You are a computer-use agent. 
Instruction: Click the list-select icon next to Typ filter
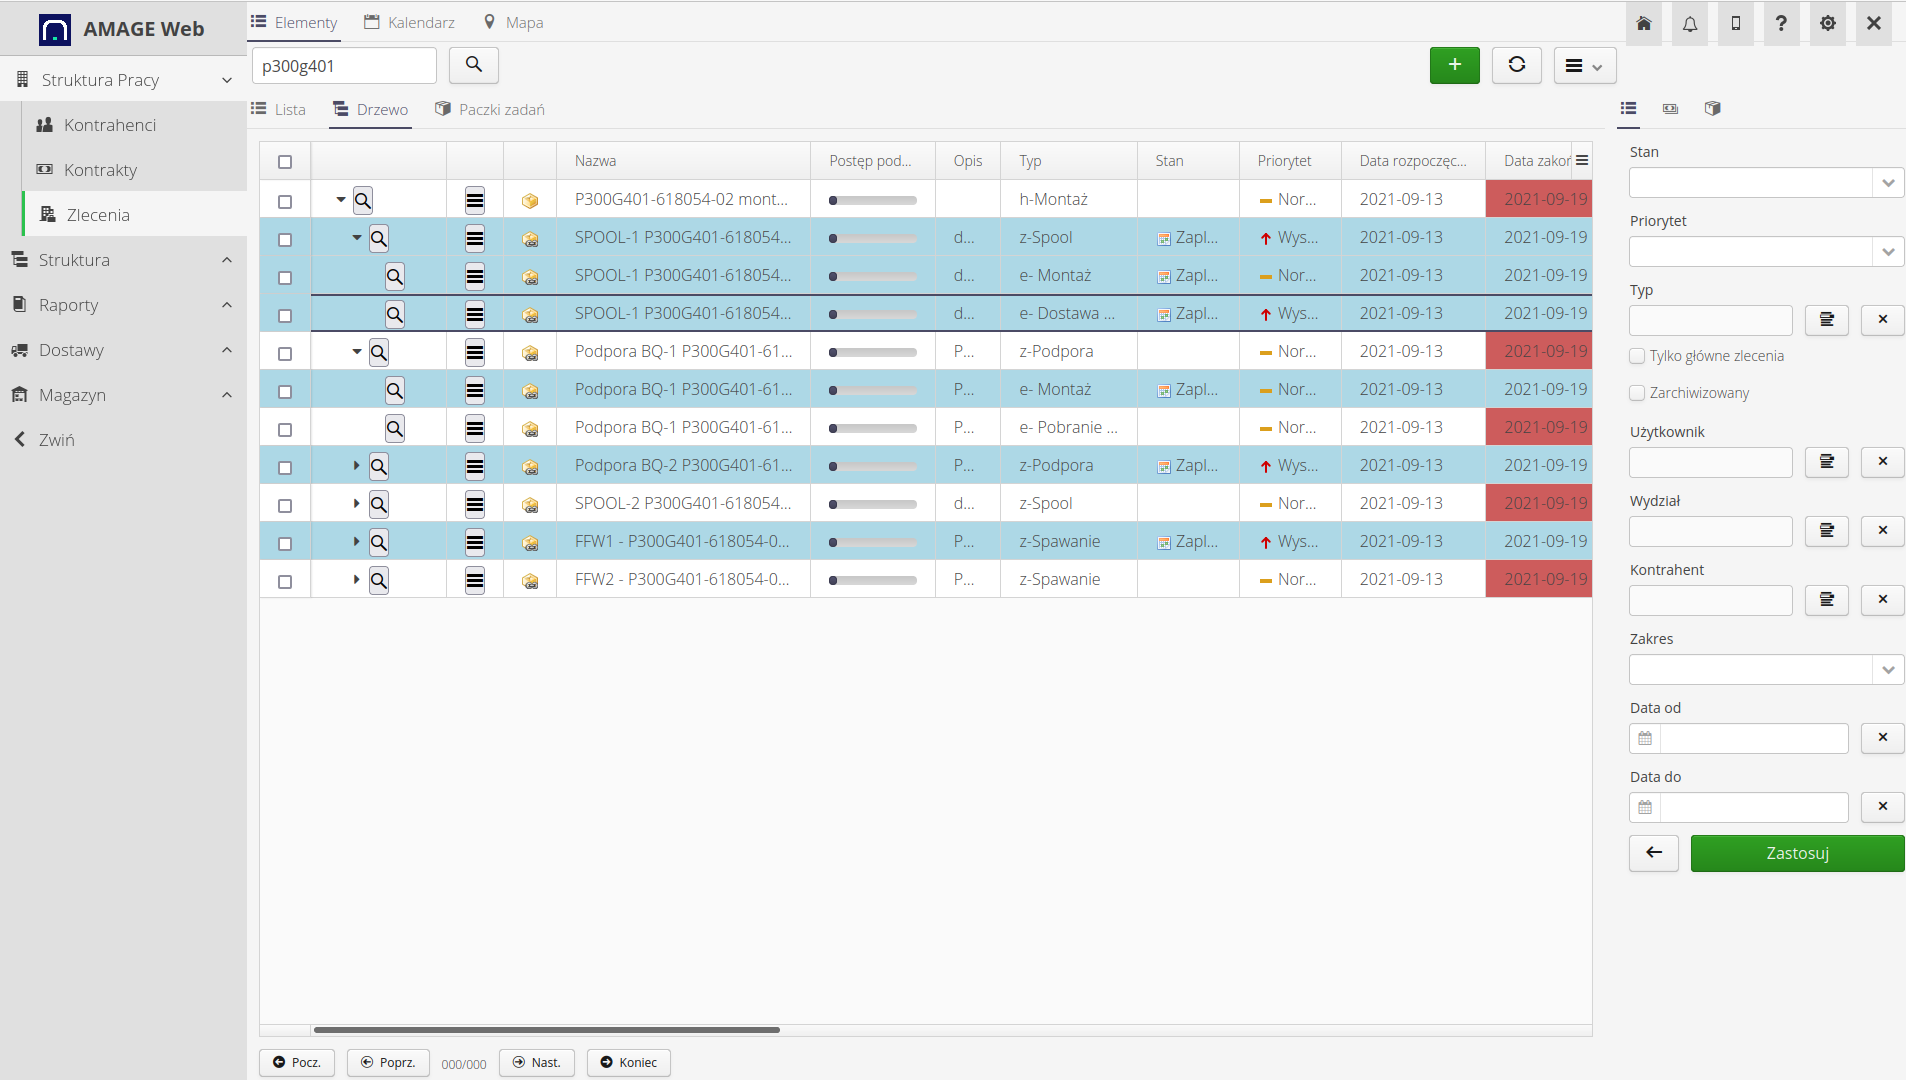click(x=1827, y=320)
